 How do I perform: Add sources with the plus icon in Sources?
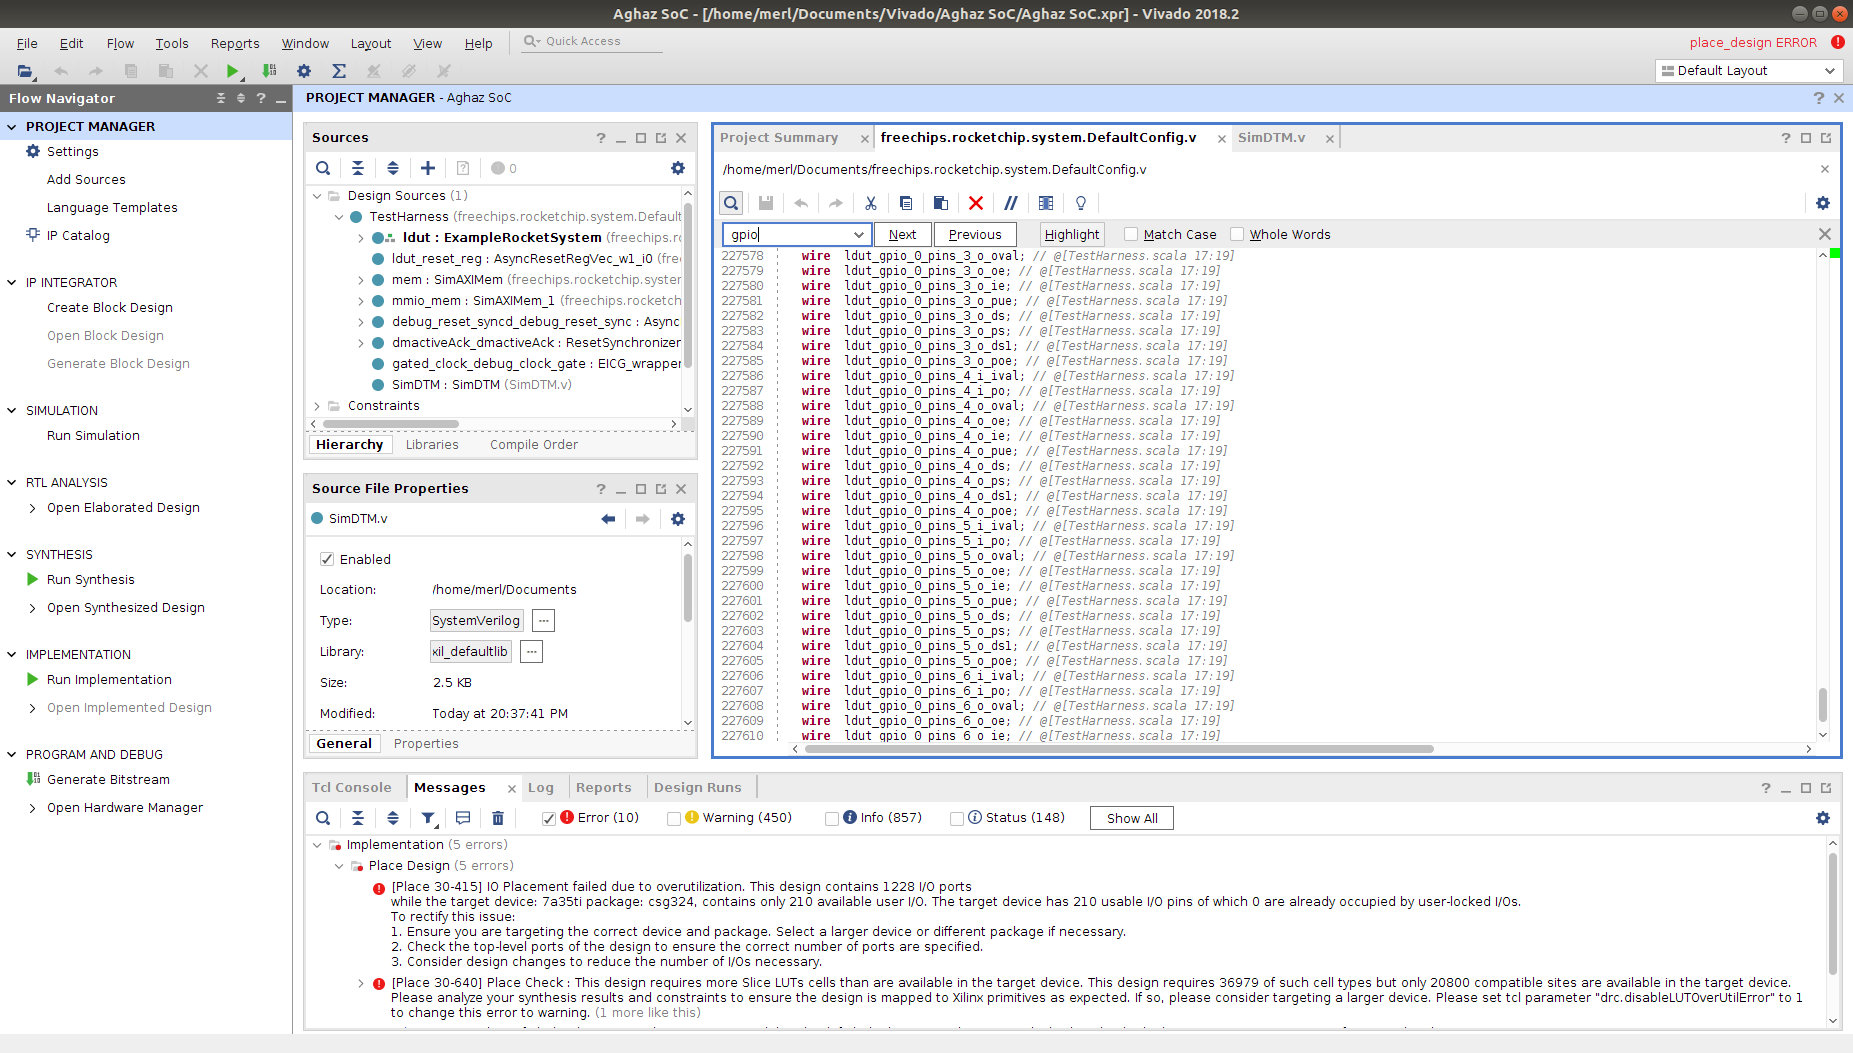(427, 168)
